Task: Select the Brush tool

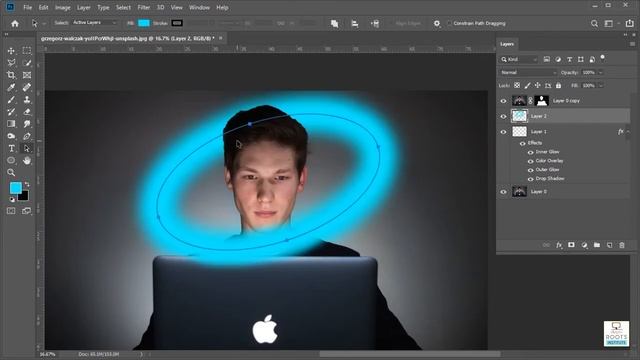Action: point(11,100)
